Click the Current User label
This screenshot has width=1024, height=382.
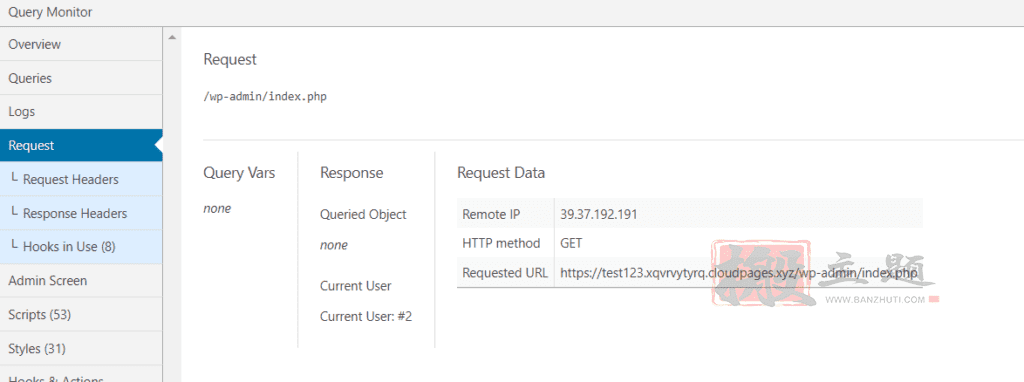pos(355,286)
